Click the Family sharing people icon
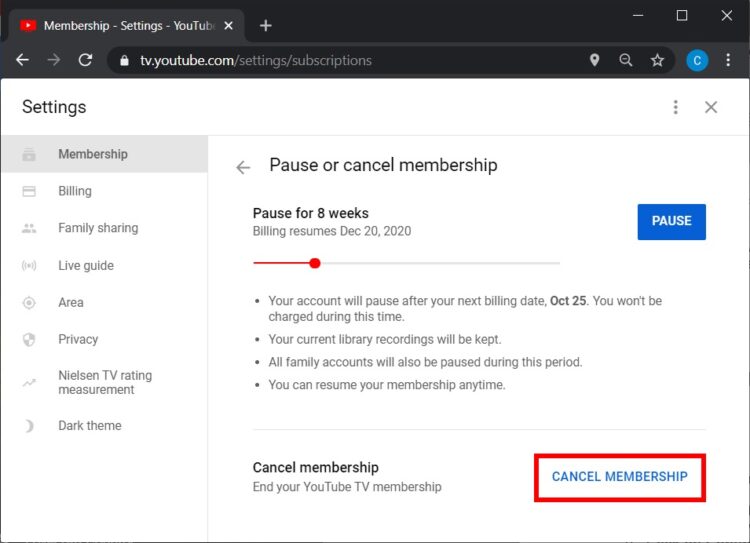The image size is (750, 543). 29,228
